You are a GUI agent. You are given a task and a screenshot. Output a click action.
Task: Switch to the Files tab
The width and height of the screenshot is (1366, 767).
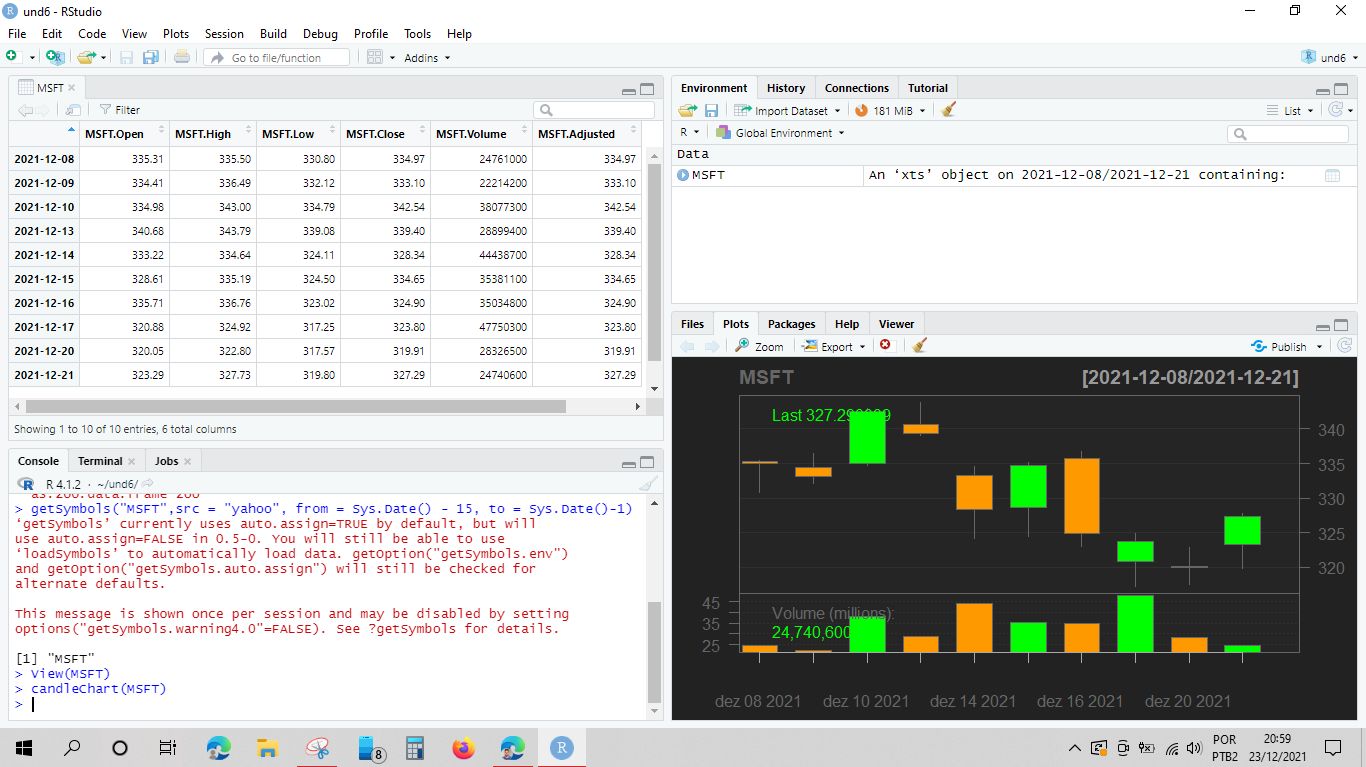pyautogui.click(x=692, y=324)
